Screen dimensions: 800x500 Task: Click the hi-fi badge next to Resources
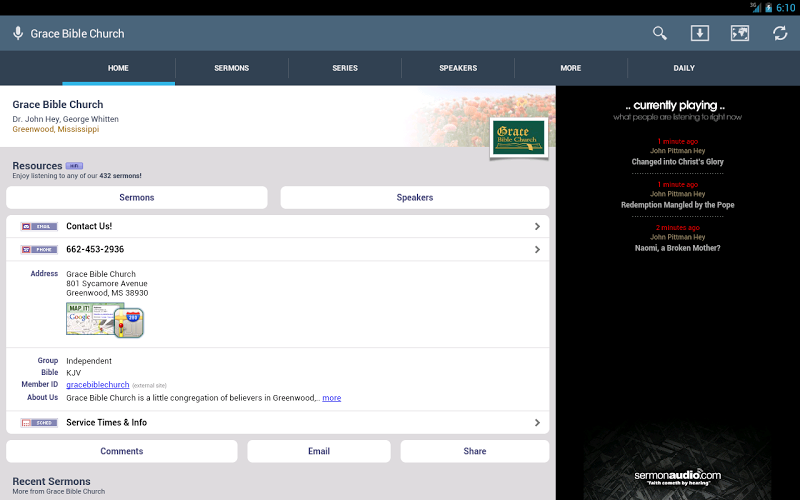(x=74, y=166)
